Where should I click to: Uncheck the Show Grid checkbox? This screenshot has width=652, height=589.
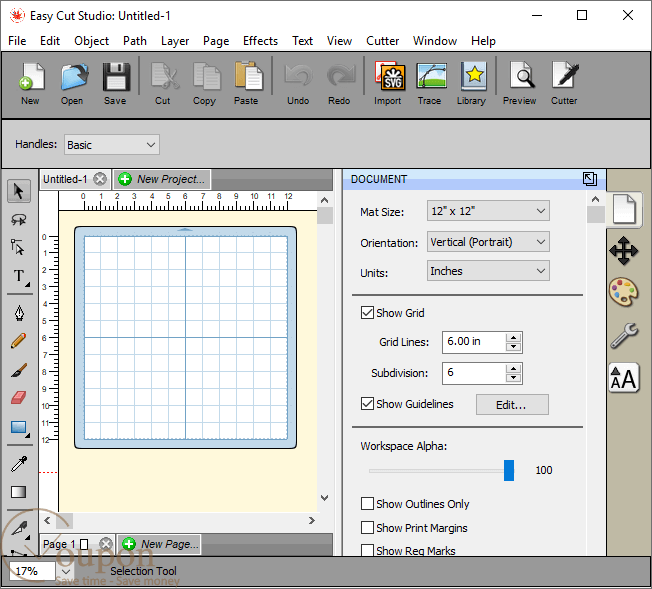(367, 313)
